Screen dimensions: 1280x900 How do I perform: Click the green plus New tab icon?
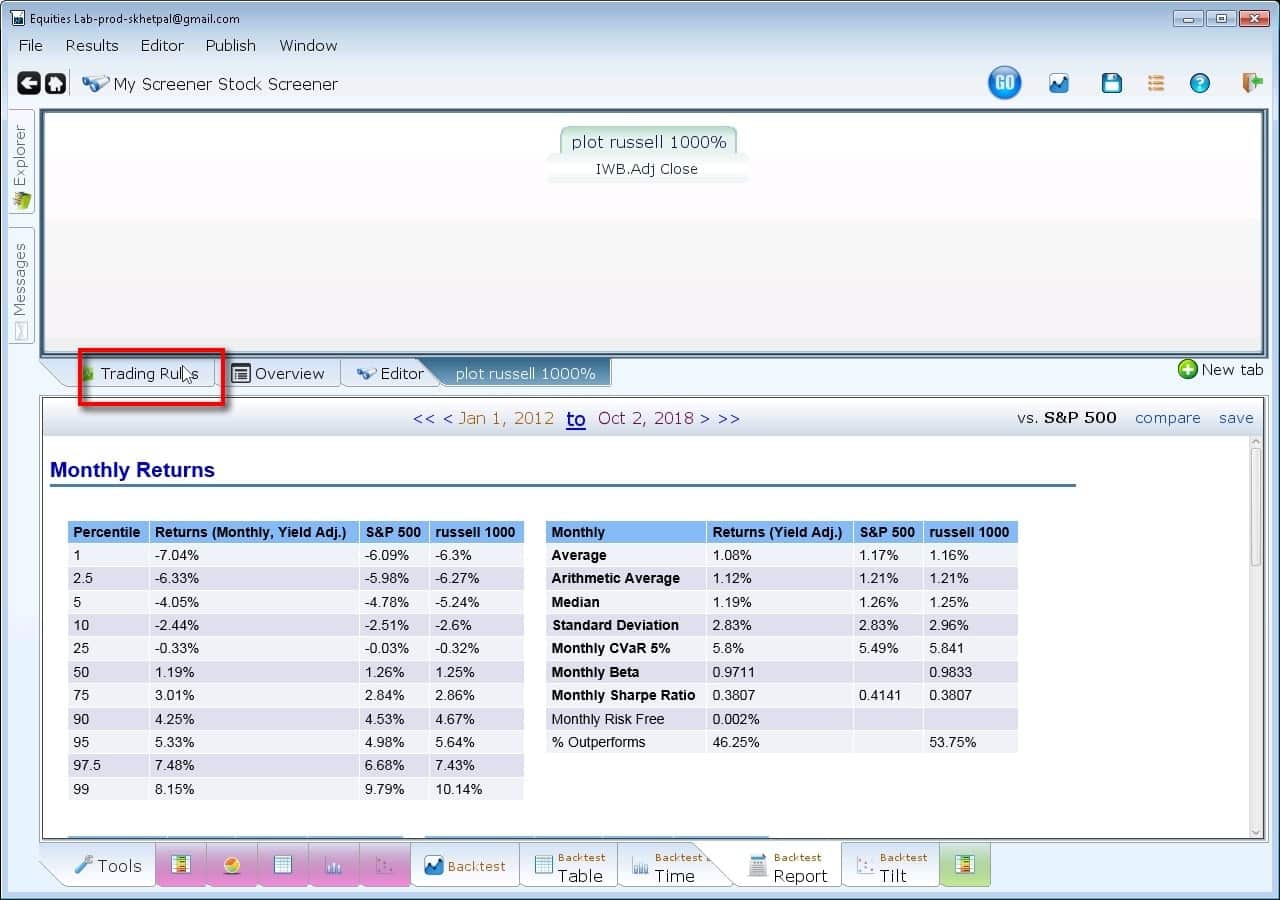(1188, 370)
